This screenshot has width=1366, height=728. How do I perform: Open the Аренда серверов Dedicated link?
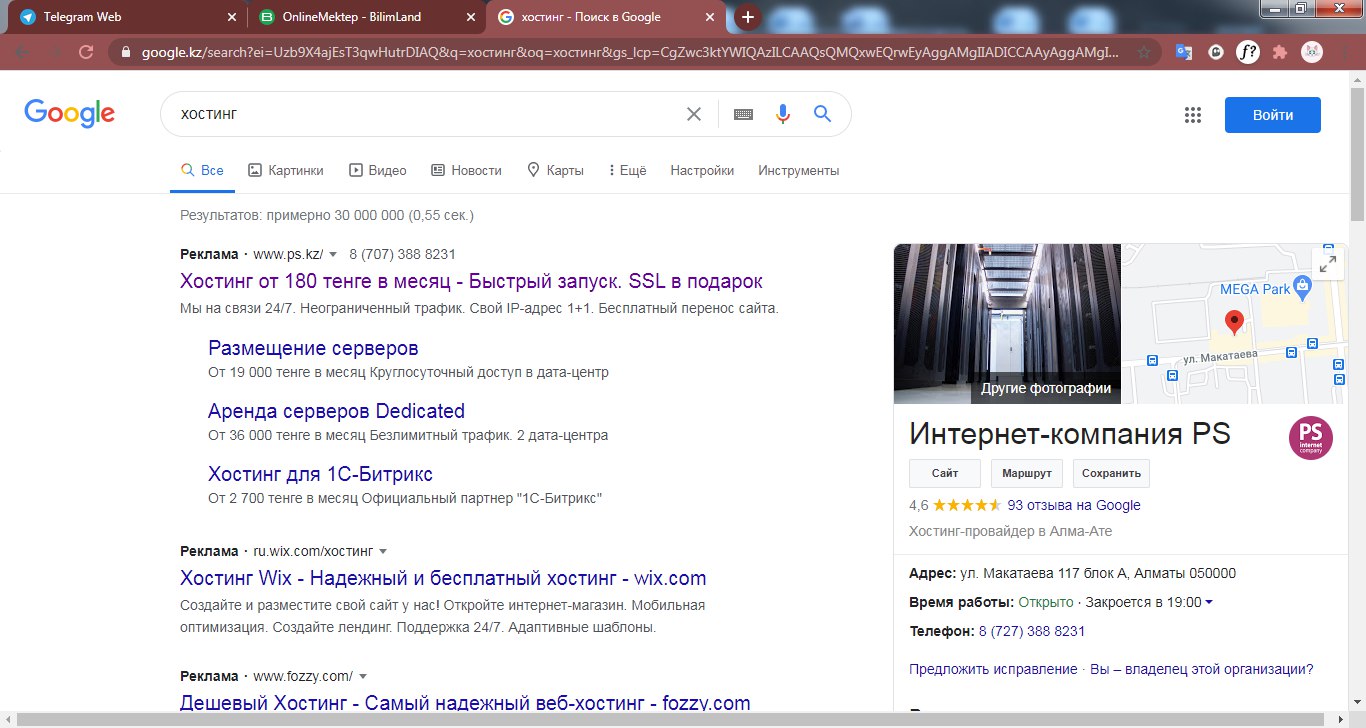tap(336, 411)
